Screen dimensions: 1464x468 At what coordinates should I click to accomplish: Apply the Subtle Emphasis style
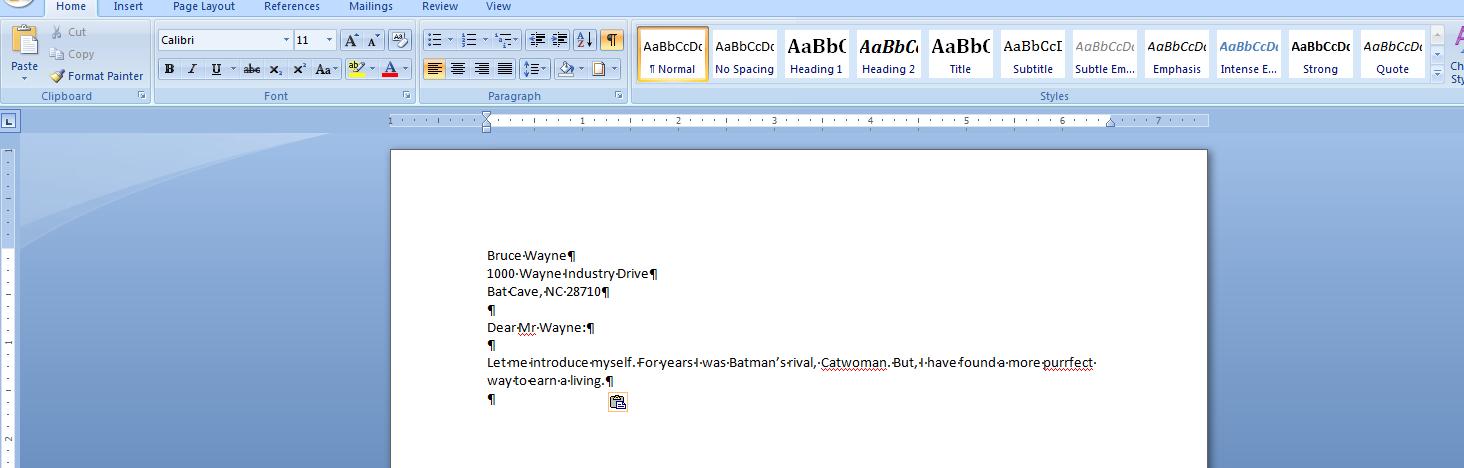pyautogui.click(x=1105, y=54)
